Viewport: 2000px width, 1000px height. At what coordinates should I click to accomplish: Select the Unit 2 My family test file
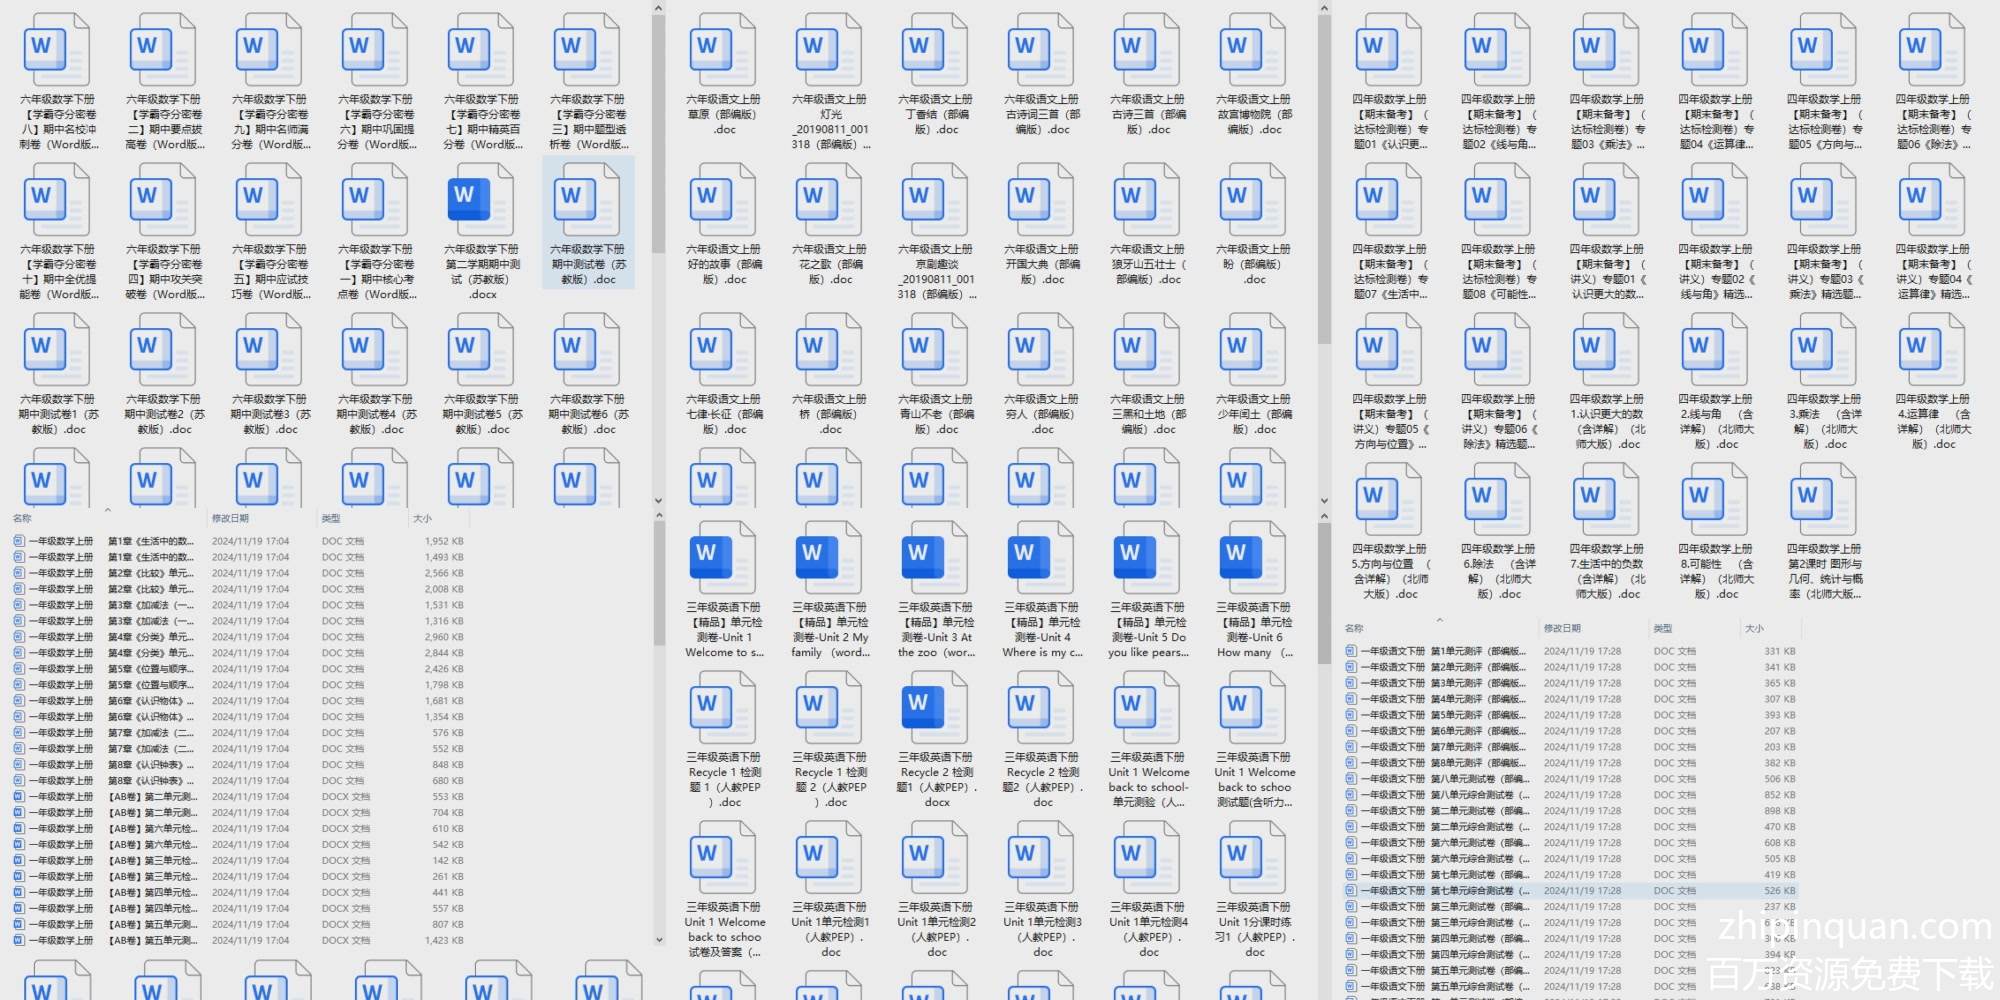click(830, 558)
